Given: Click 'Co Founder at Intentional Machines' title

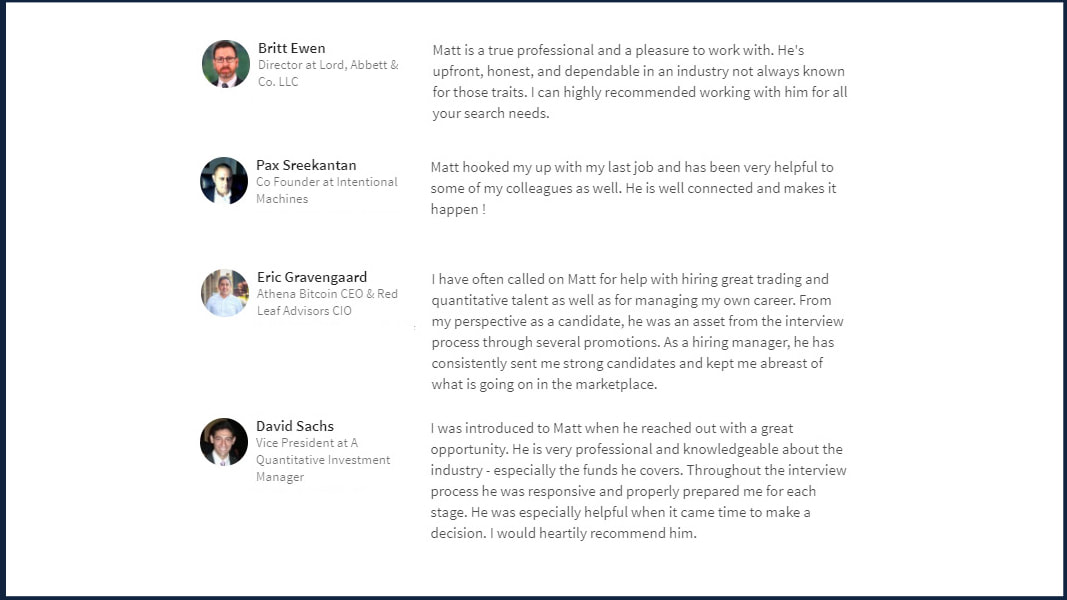Looking at the screenshot, I should (327, 190).
